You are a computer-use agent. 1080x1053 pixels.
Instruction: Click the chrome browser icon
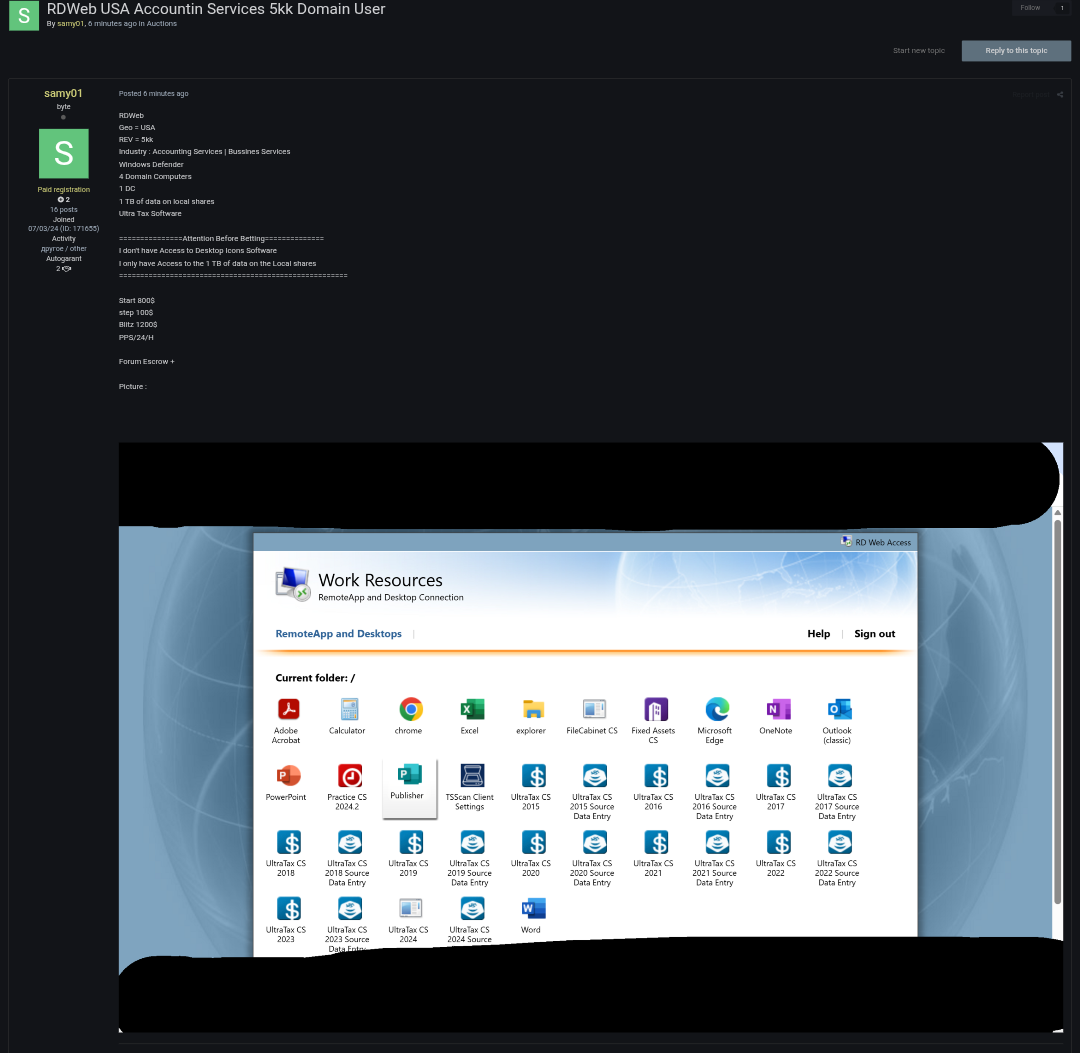[410, 710]
